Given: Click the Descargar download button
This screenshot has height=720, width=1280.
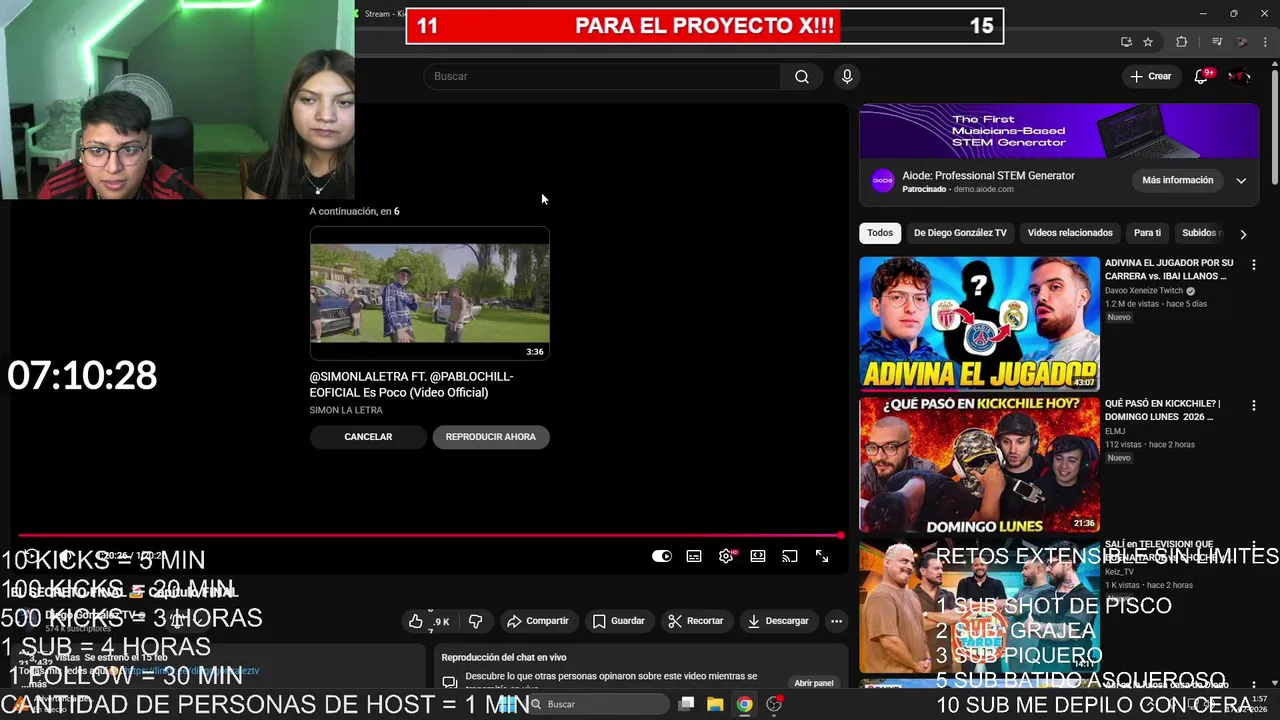Looking at the screenshot, I should point(778,621).
